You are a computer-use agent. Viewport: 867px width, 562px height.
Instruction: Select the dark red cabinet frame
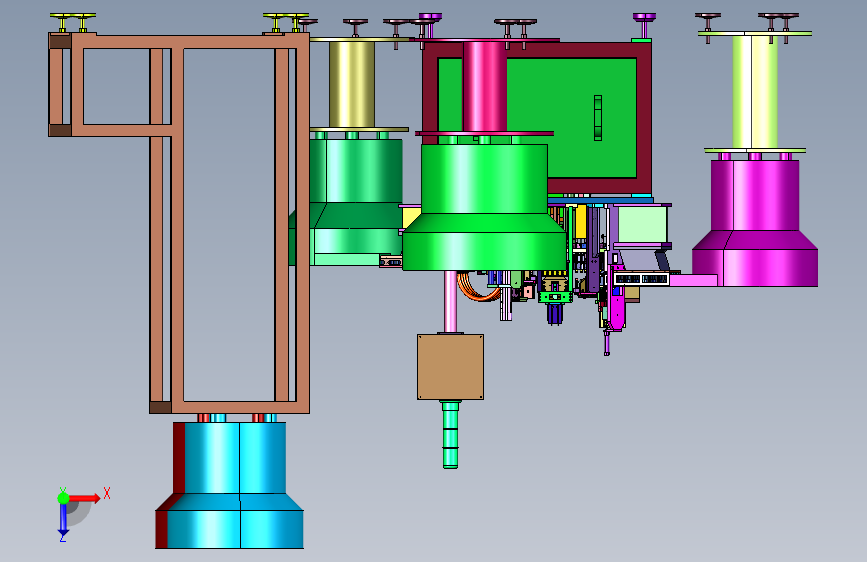click(x=644, y=118)
